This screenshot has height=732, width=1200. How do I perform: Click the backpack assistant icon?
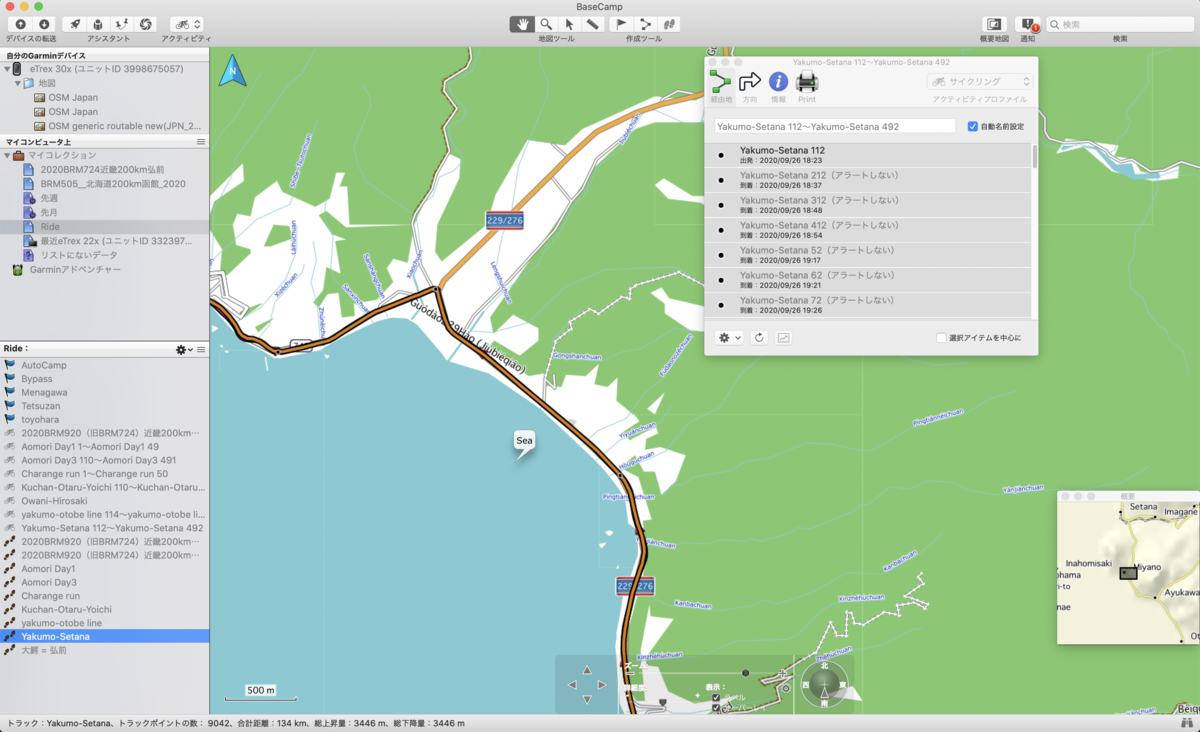98,24
